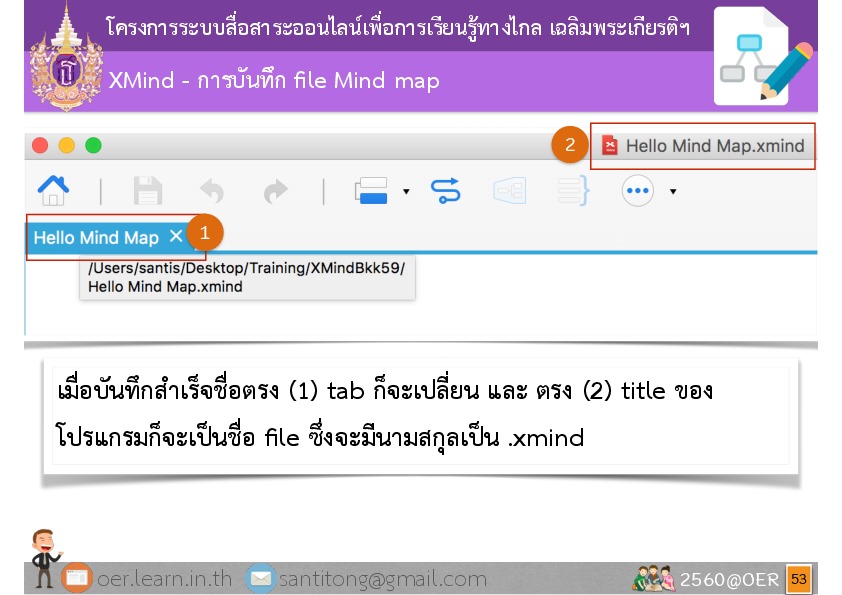Image resolution: width=842 pixels, height=595 pixels.
Task: Click the blue Relationship connector icon
Action: point(445,190)
